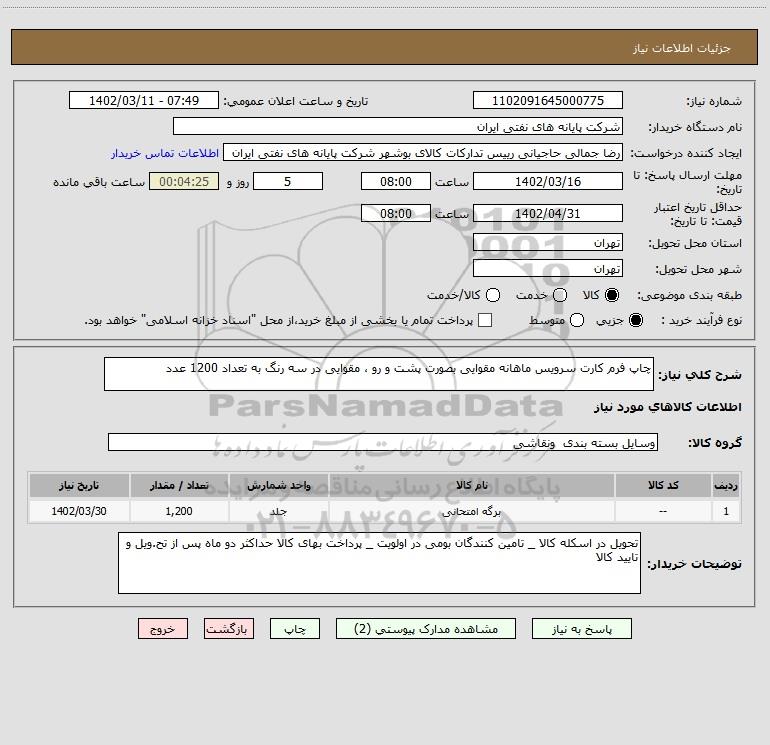
Task: Click the remaining time field 00:04:25
Action: (184, 181)
